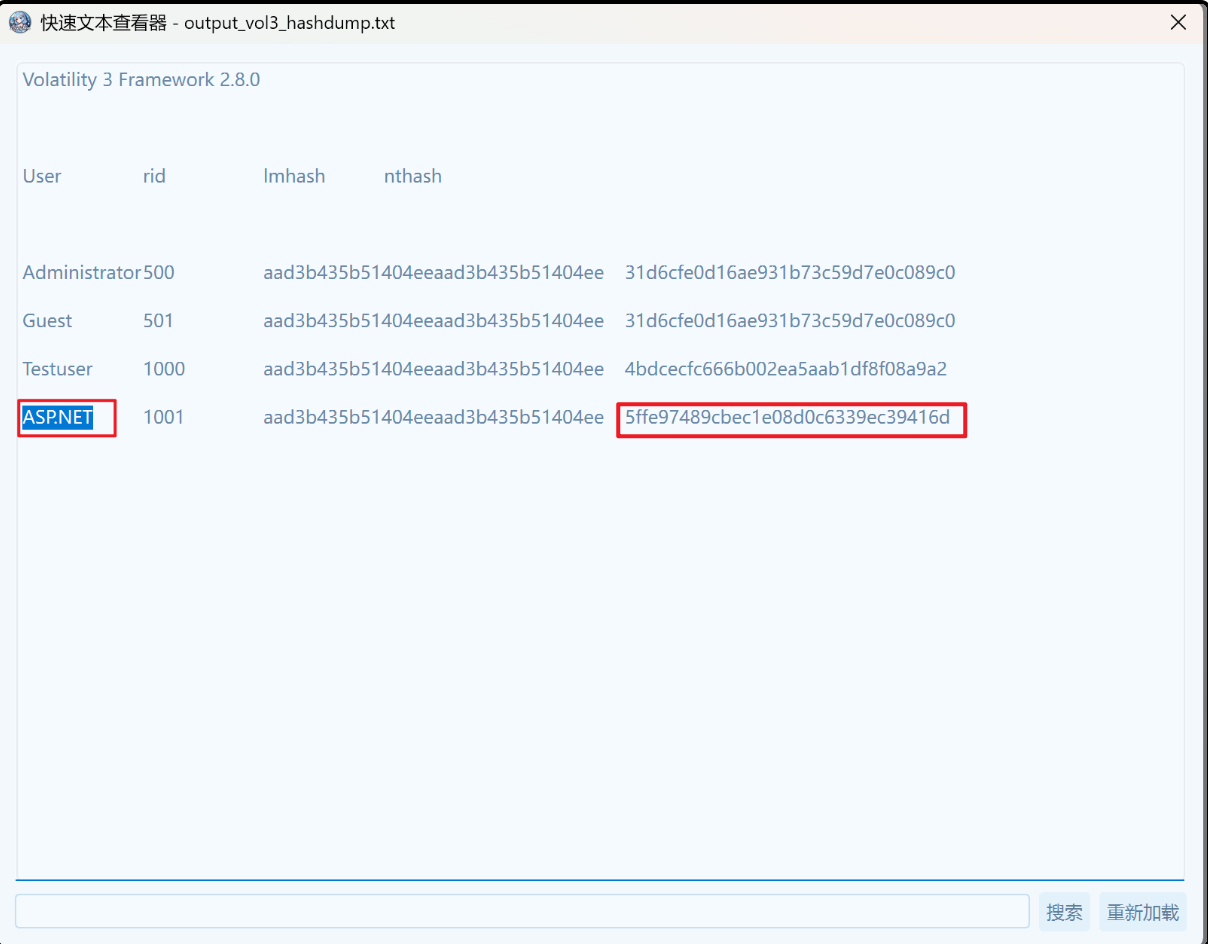Viewport: 1208px width, 944px height.
Task: Click Testuser's nthash starting with 4bdcecfc
Action: pyautogui.click(x=785, y=369)
